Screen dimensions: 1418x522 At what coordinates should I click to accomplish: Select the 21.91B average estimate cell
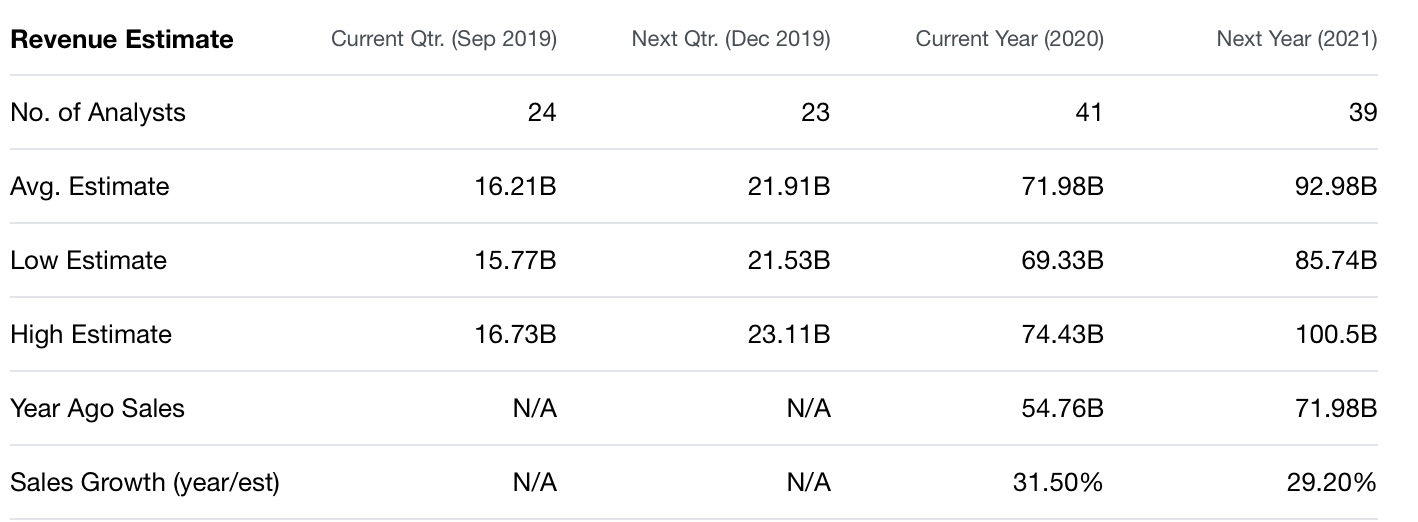788,187
